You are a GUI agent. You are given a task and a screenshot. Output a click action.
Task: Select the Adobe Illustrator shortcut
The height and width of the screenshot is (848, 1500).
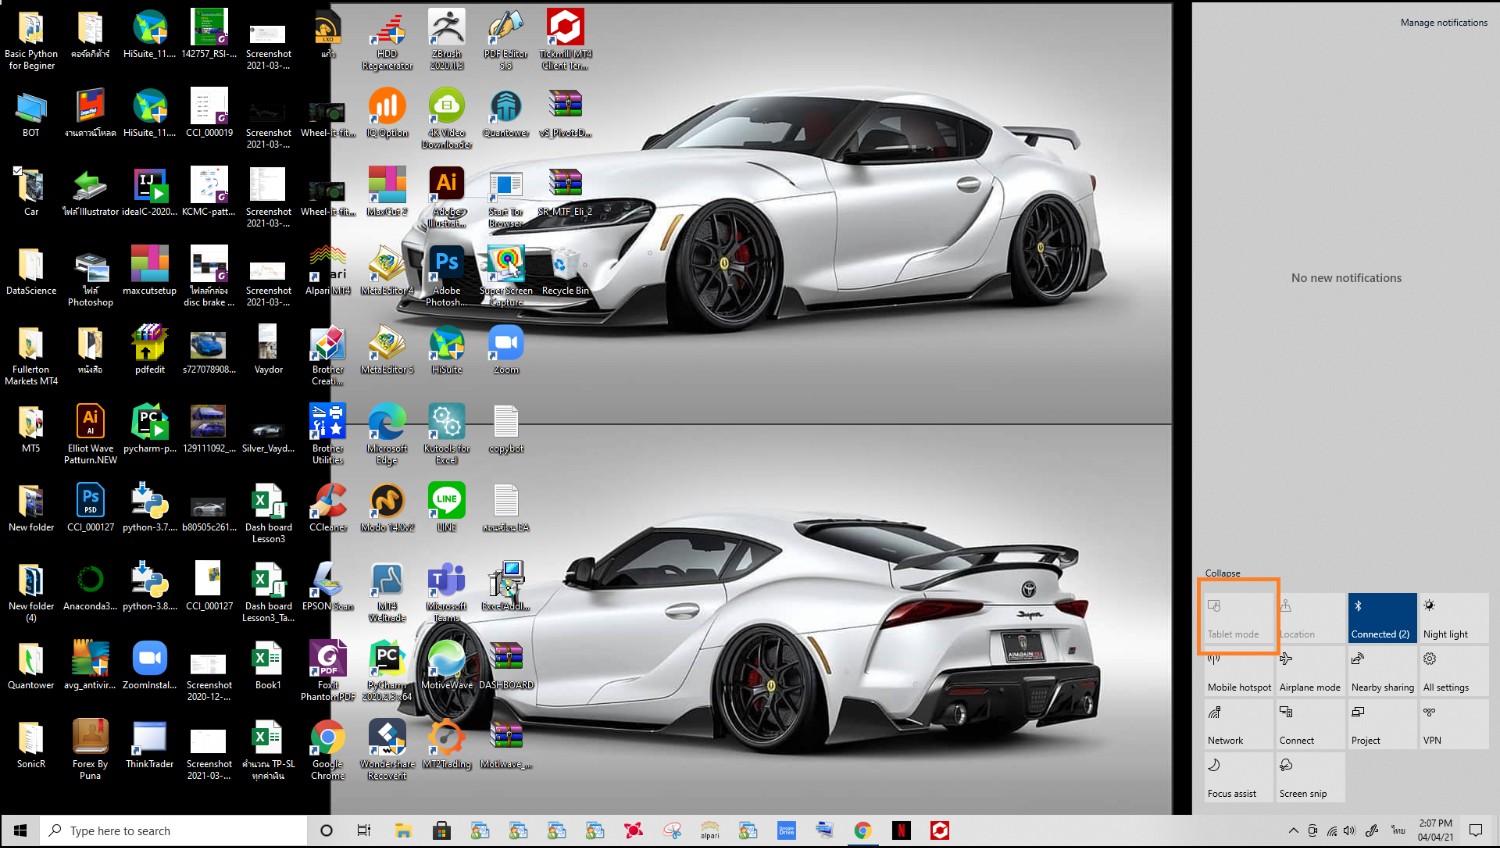point(447,196)
